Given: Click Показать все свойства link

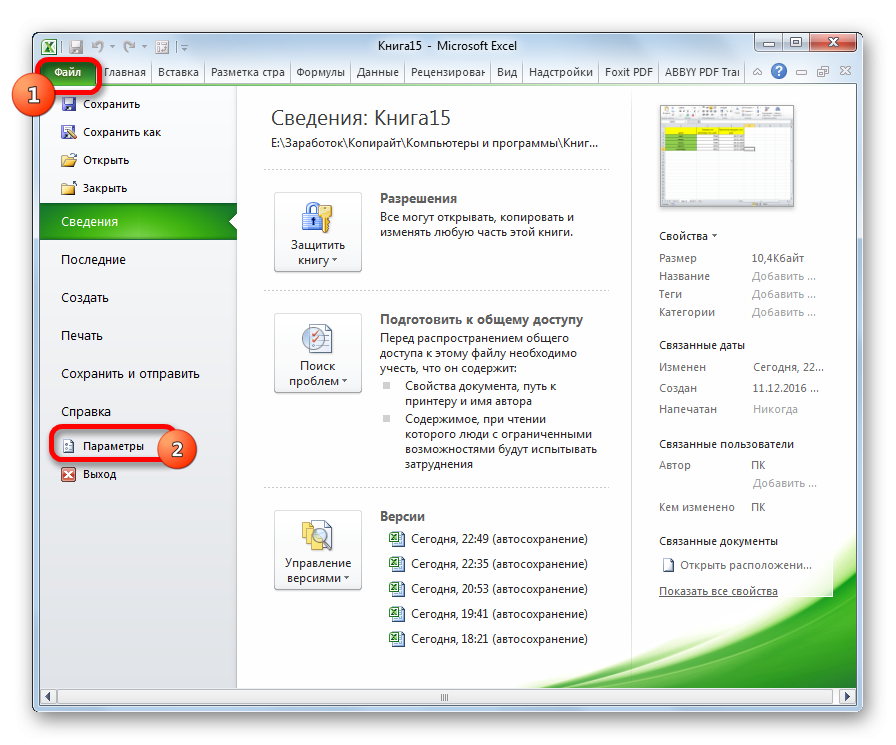Looking at the screenshot, I should pos(718,591).
